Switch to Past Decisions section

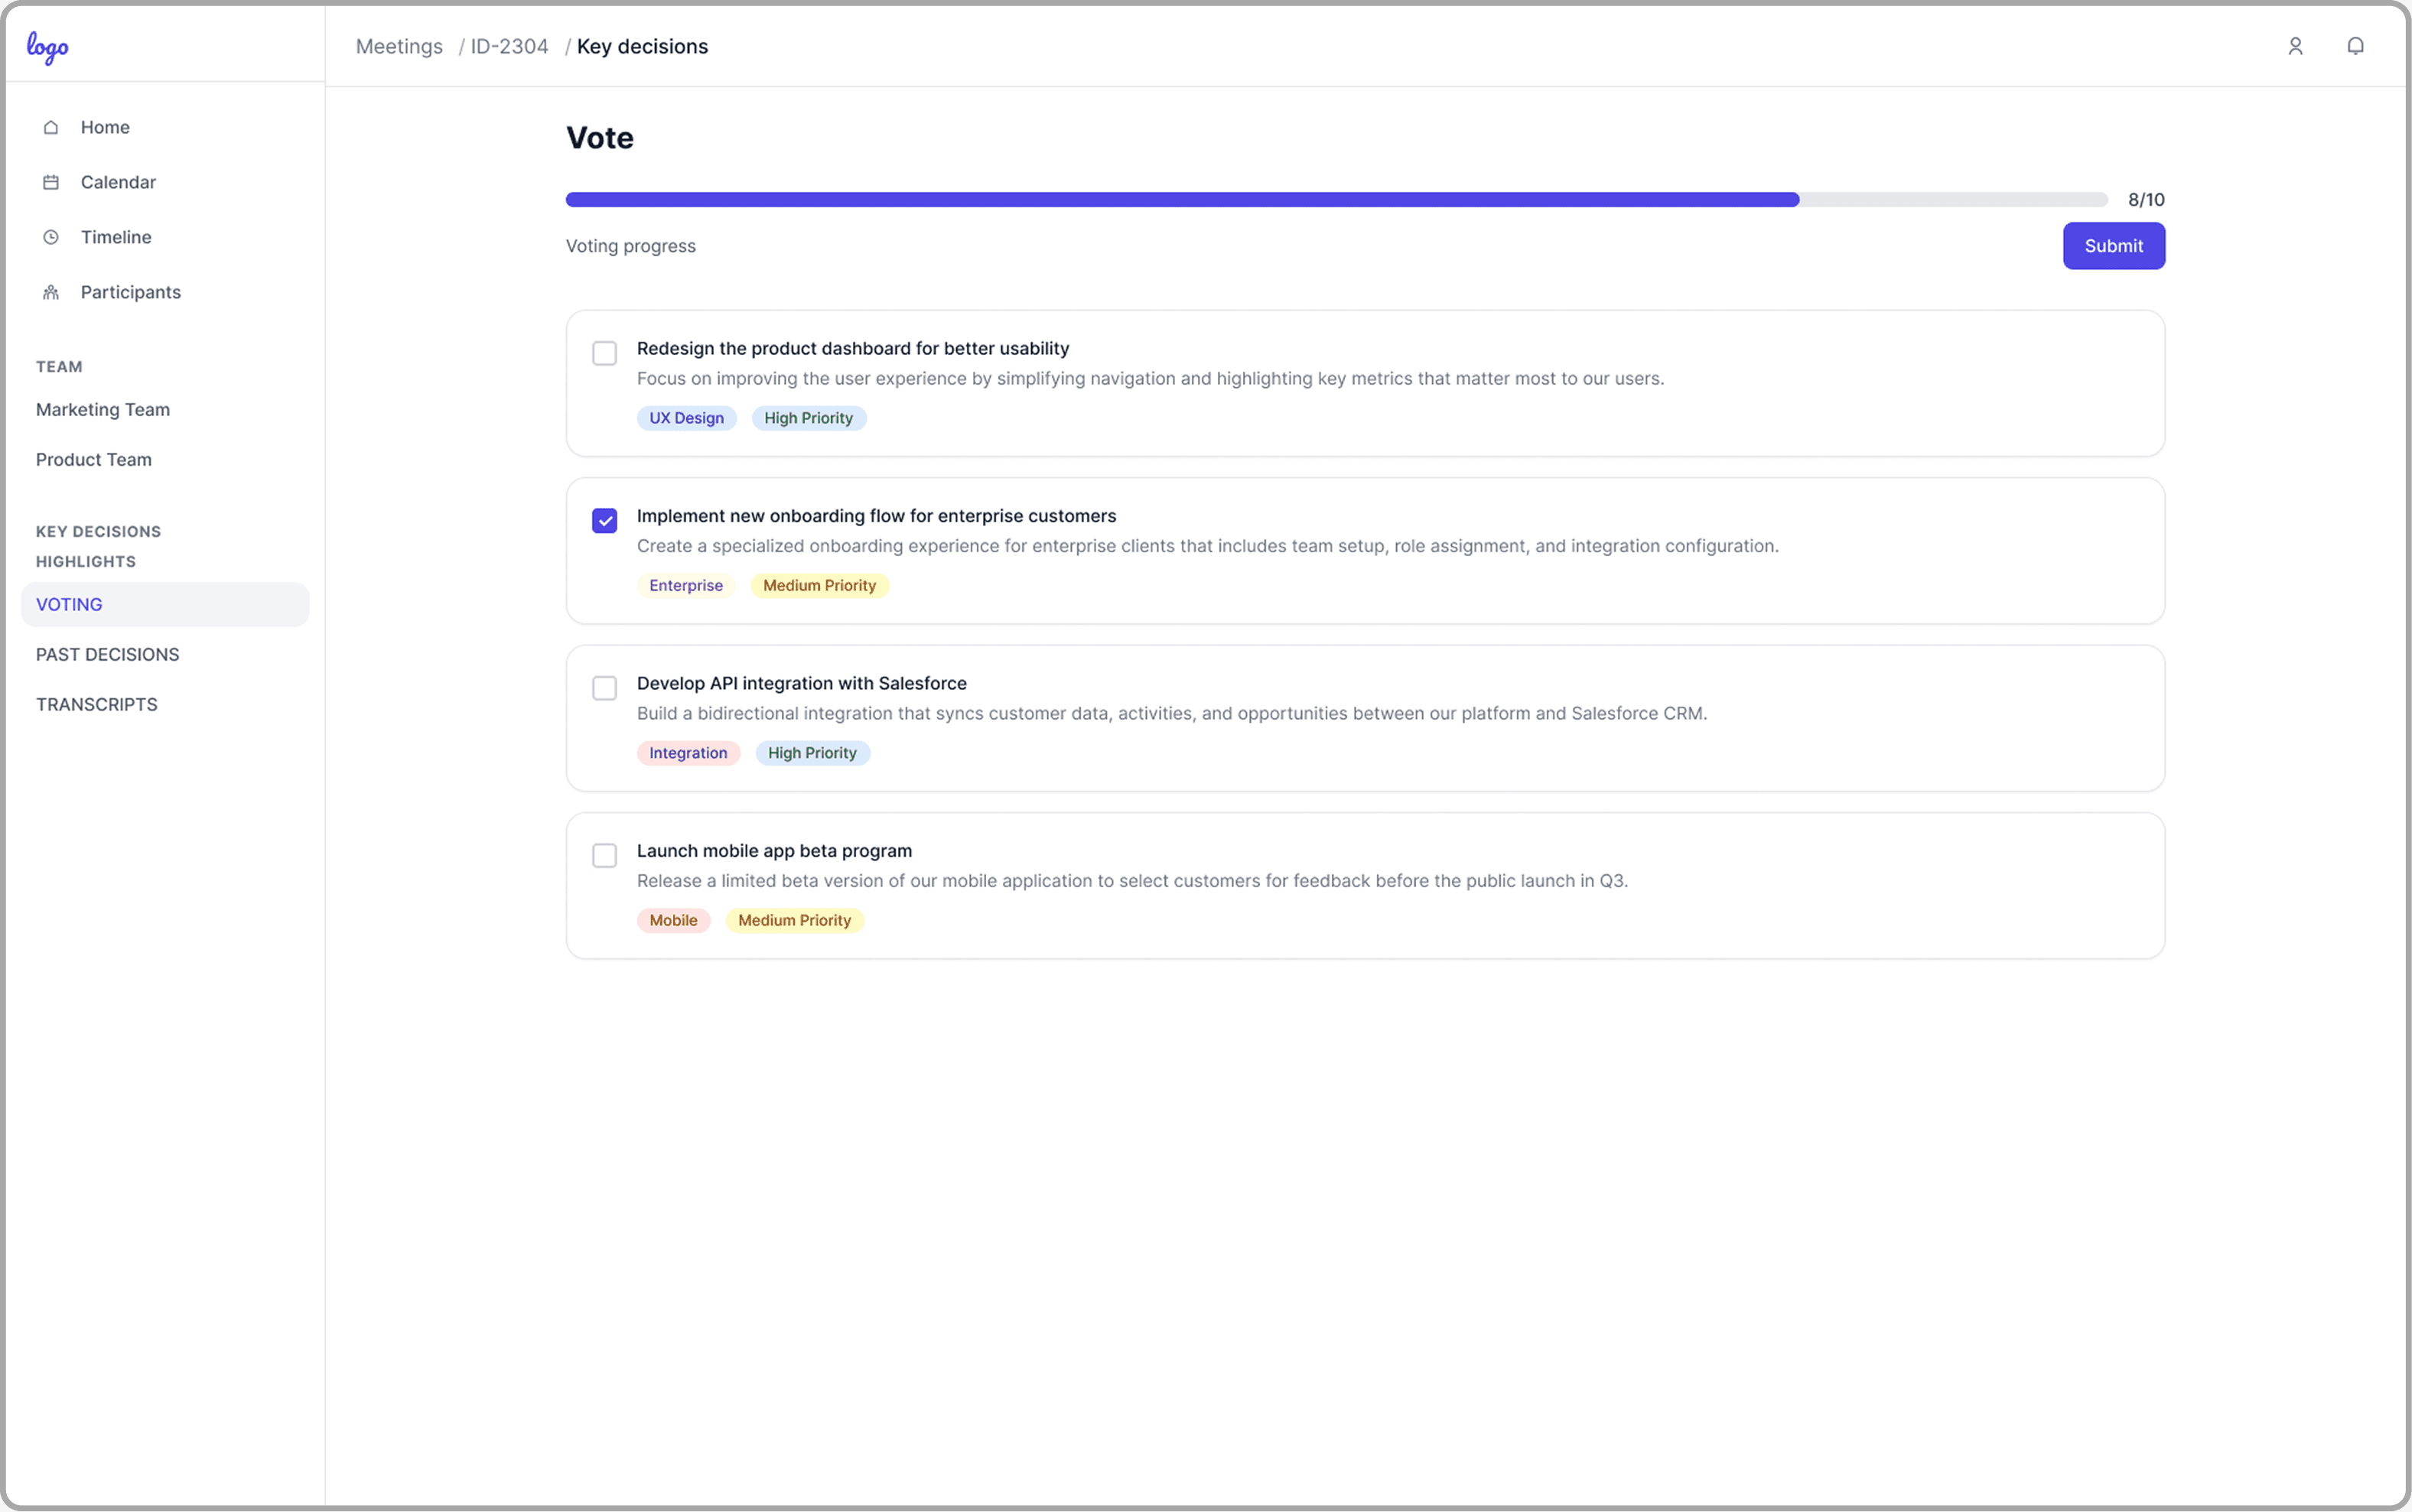pos(107,654)
